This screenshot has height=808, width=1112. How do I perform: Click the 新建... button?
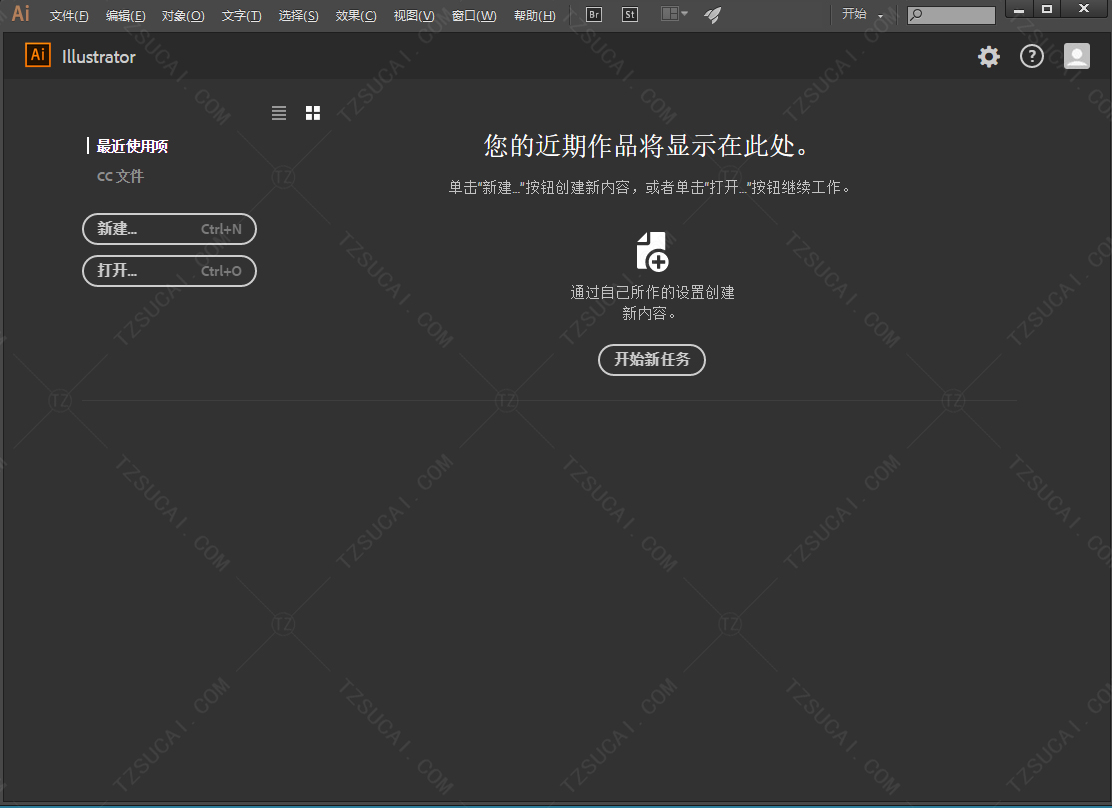point(169,228)
